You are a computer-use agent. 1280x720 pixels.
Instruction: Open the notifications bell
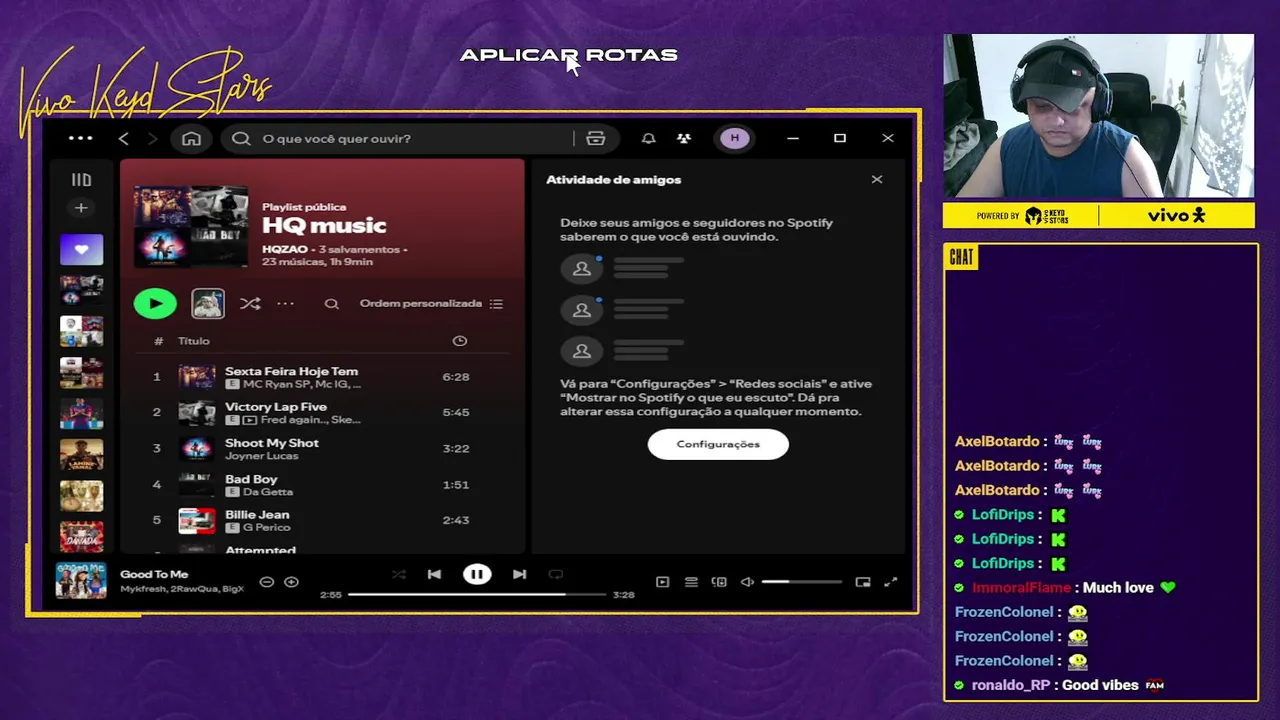point(648,139)
